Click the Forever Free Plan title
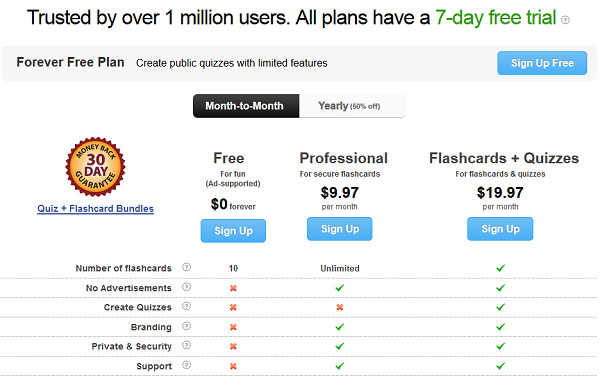This screenshot has width=600, height=386. (70, 62)
